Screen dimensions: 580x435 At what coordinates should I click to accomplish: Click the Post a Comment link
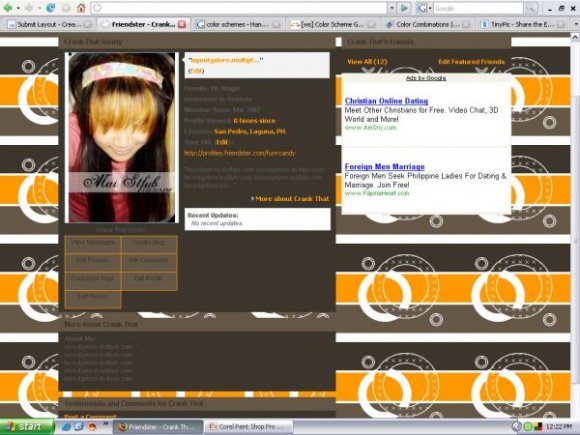[90, 416]
